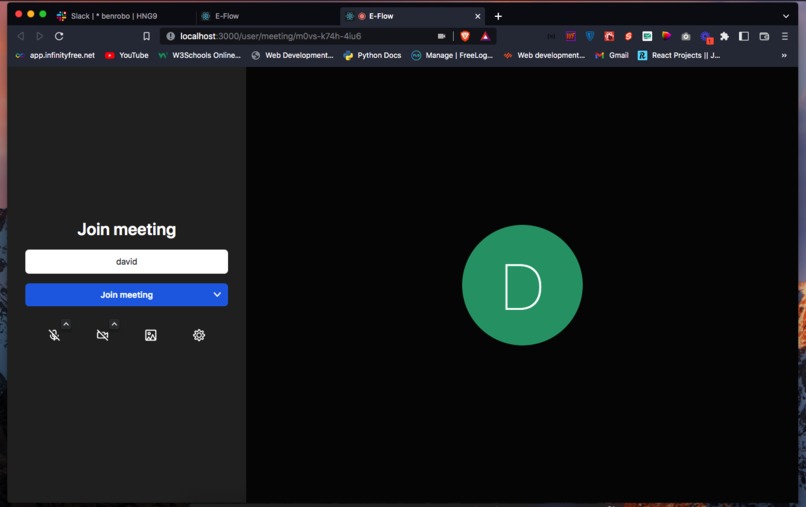Screen dimensions: 806x507
Task: Open React Projects bookmark
Action: coord(679,55)
